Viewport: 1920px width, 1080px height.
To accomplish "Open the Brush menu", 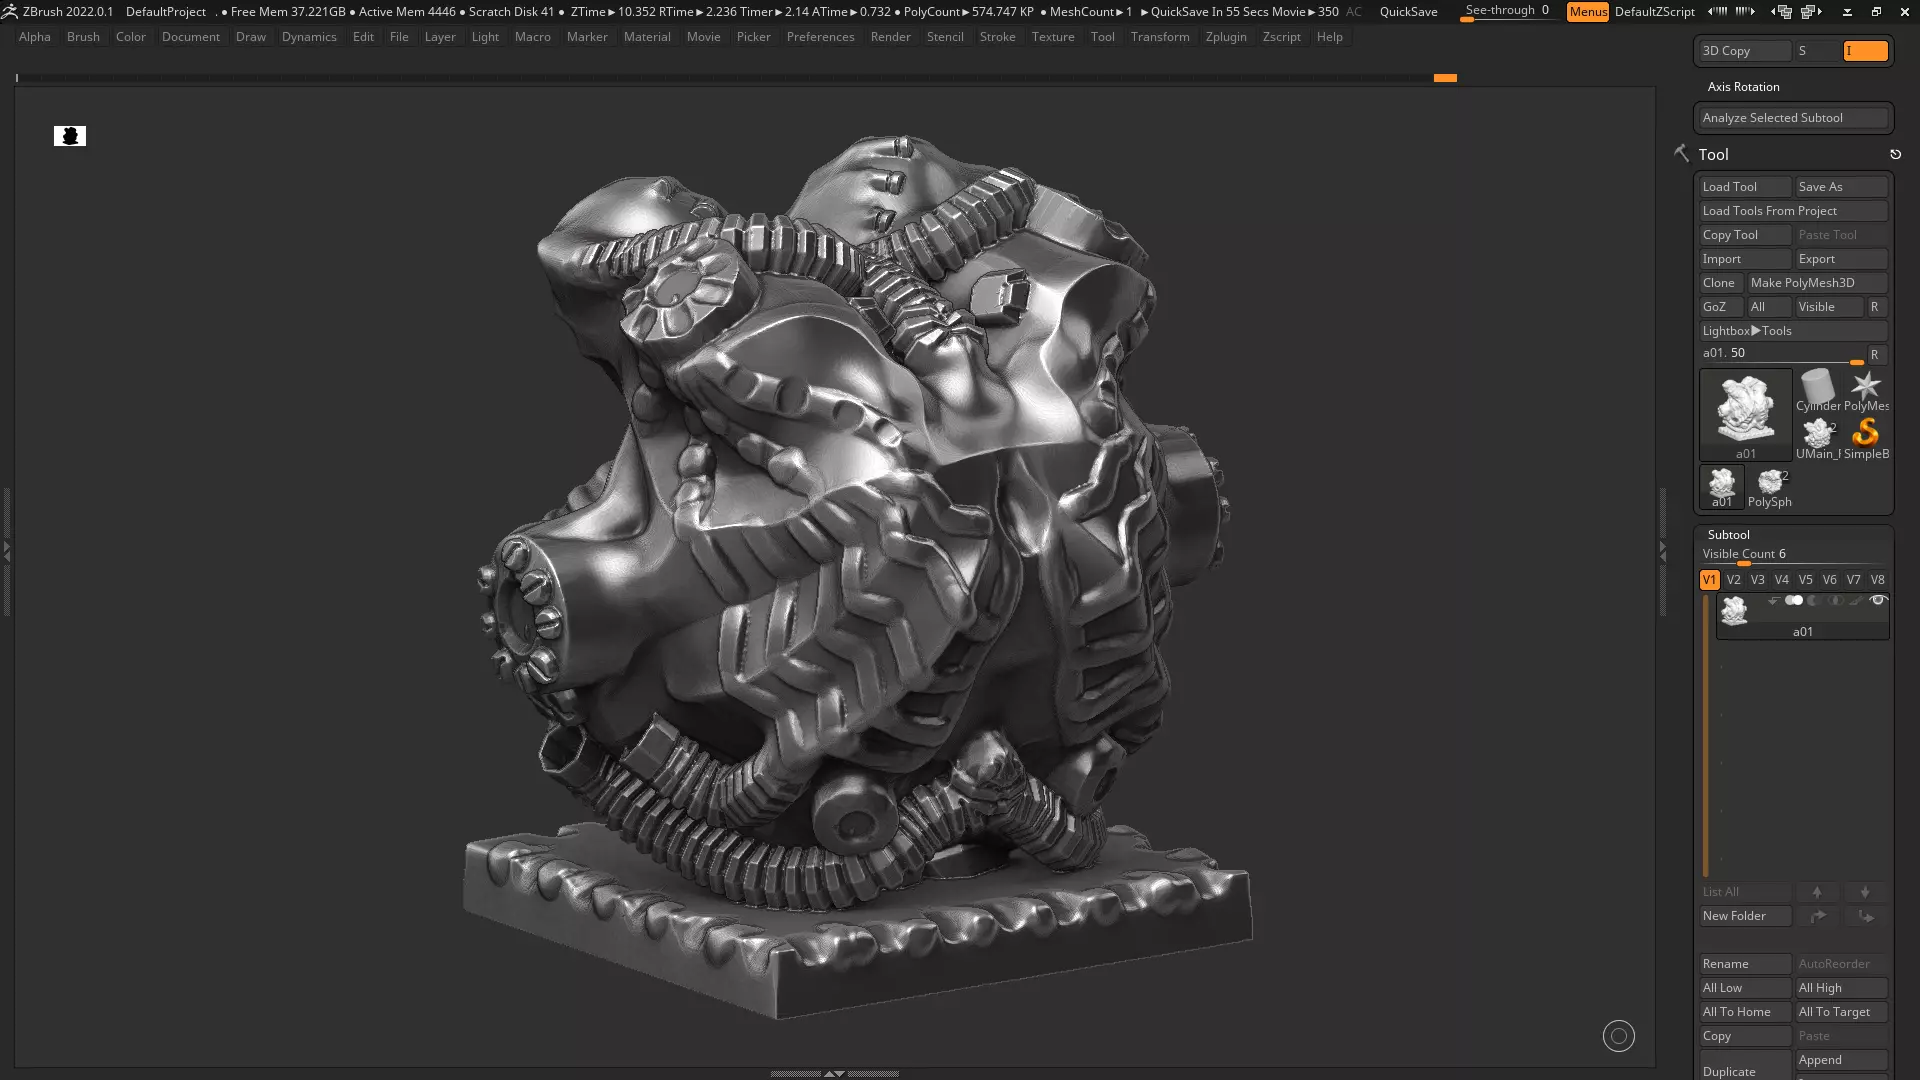I will tap(83, 37).
